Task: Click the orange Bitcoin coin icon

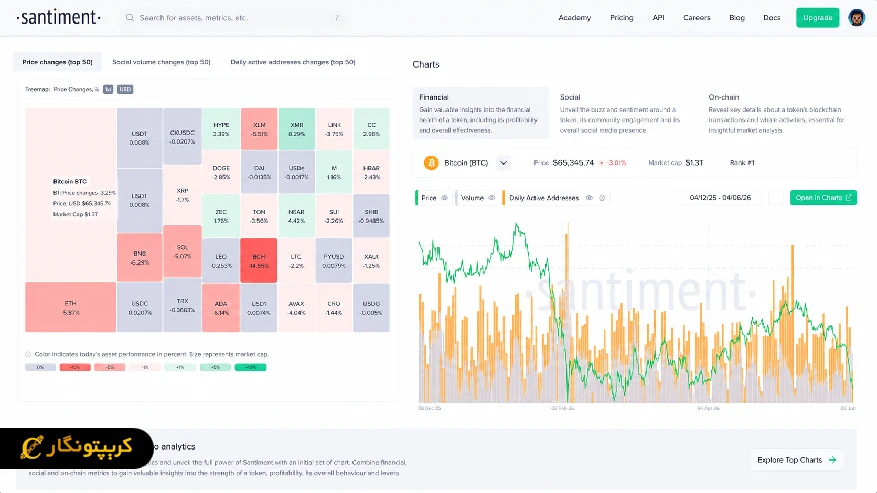Action: (431, 163)
